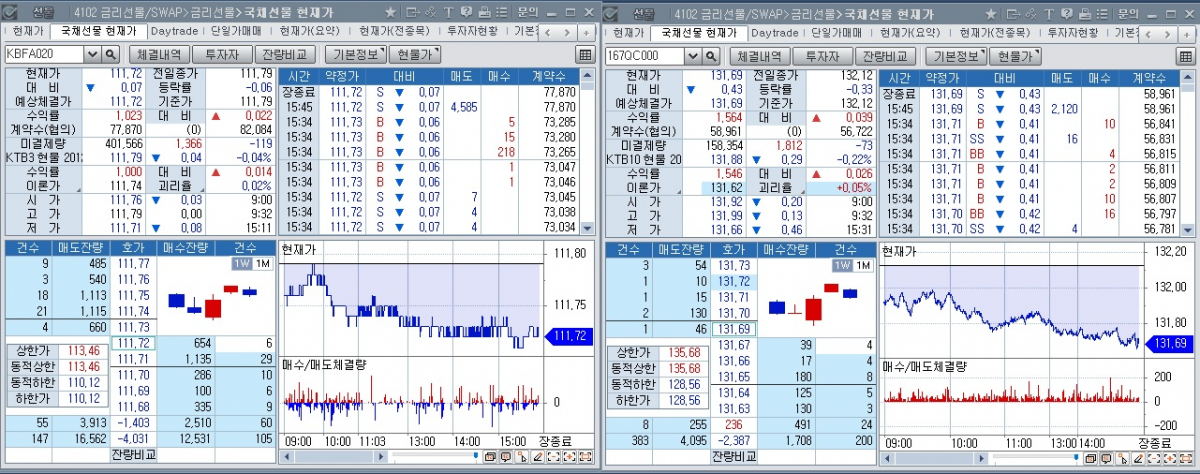Click 잔량비교 button in right window toolbar
Viewport: 1200px width, 474px height.
(886, 56)
